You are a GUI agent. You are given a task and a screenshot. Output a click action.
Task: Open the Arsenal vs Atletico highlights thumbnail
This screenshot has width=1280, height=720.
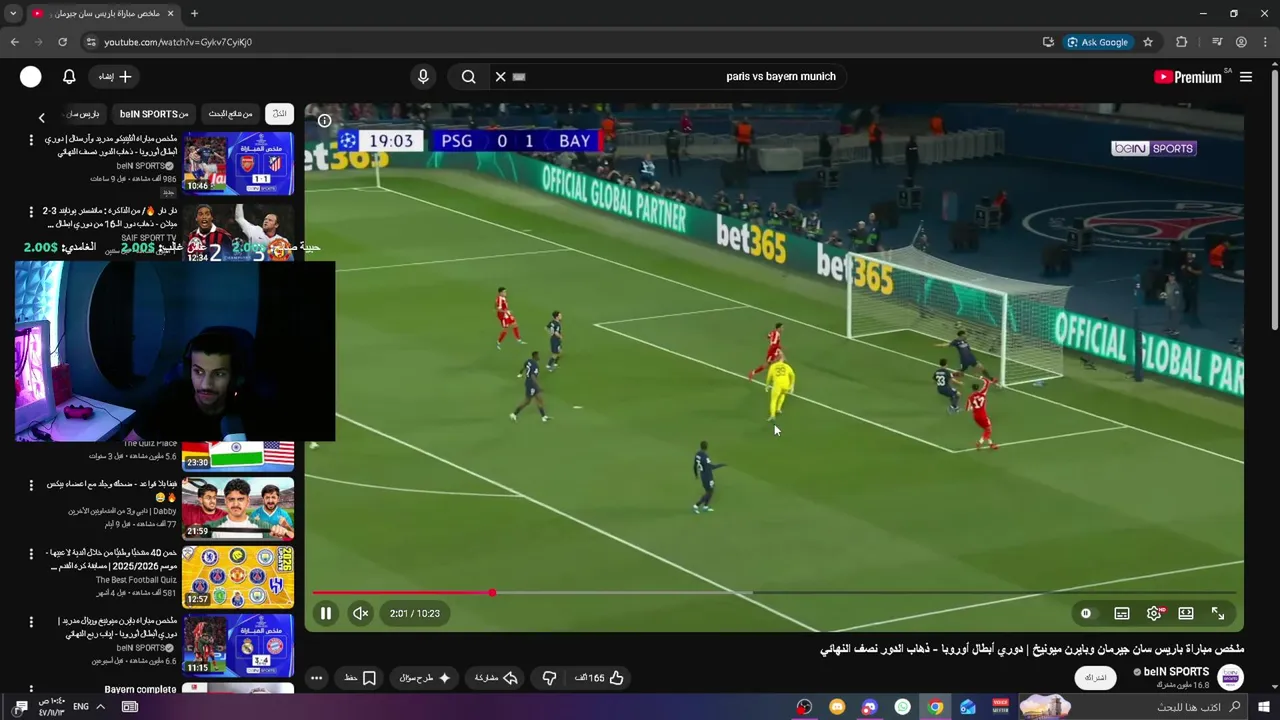point(238,164)
